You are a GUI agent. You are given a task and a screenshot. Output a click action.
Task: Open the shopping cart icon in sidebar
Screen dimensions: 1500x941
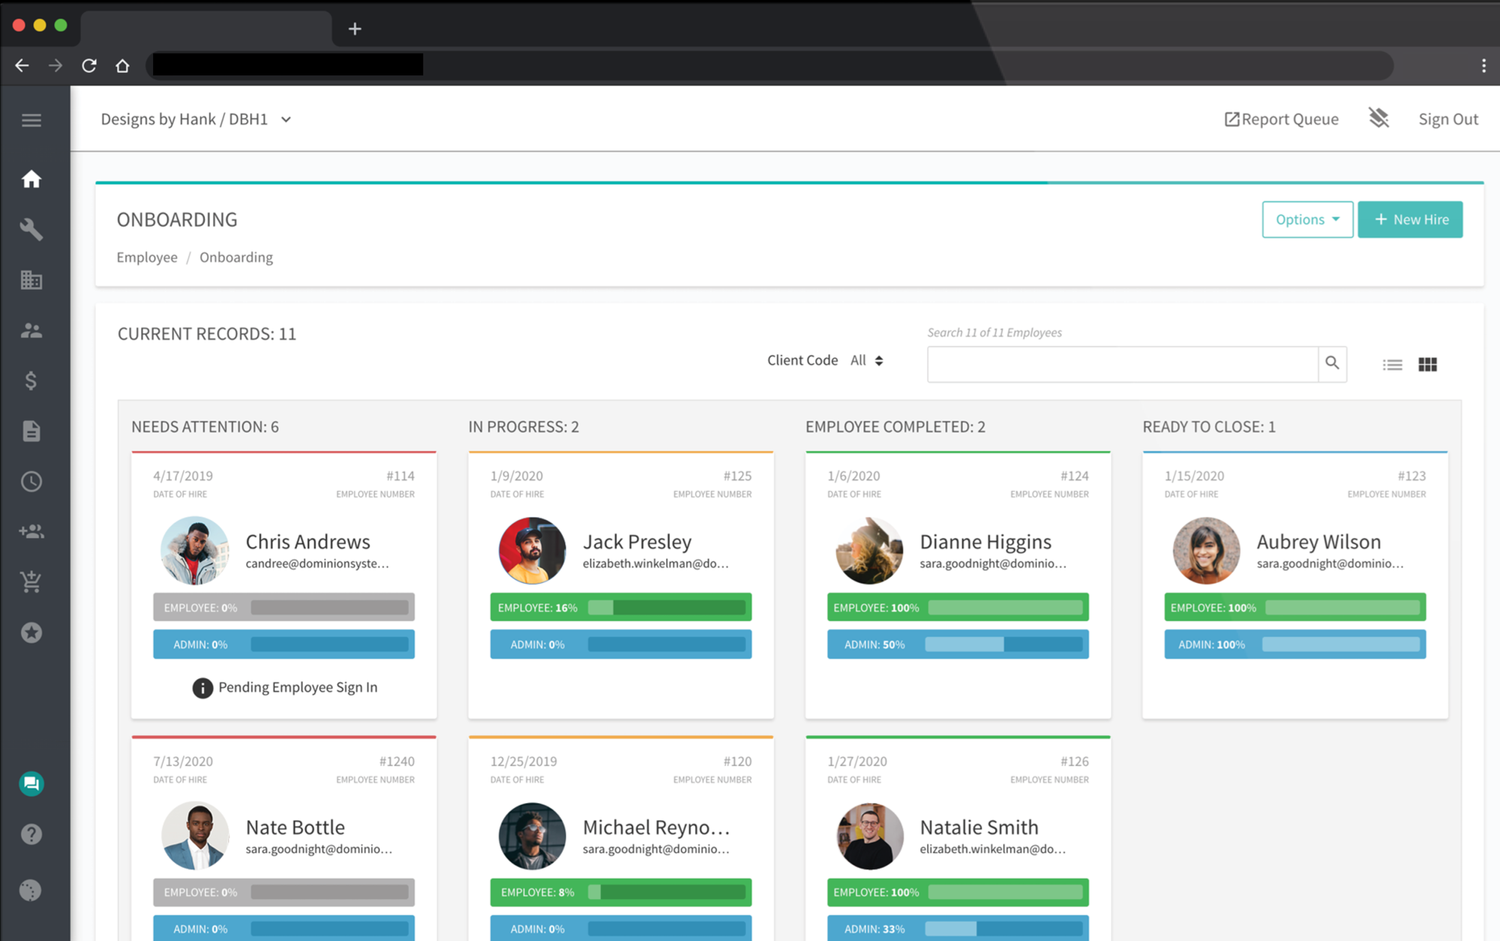tap(31, 582)
